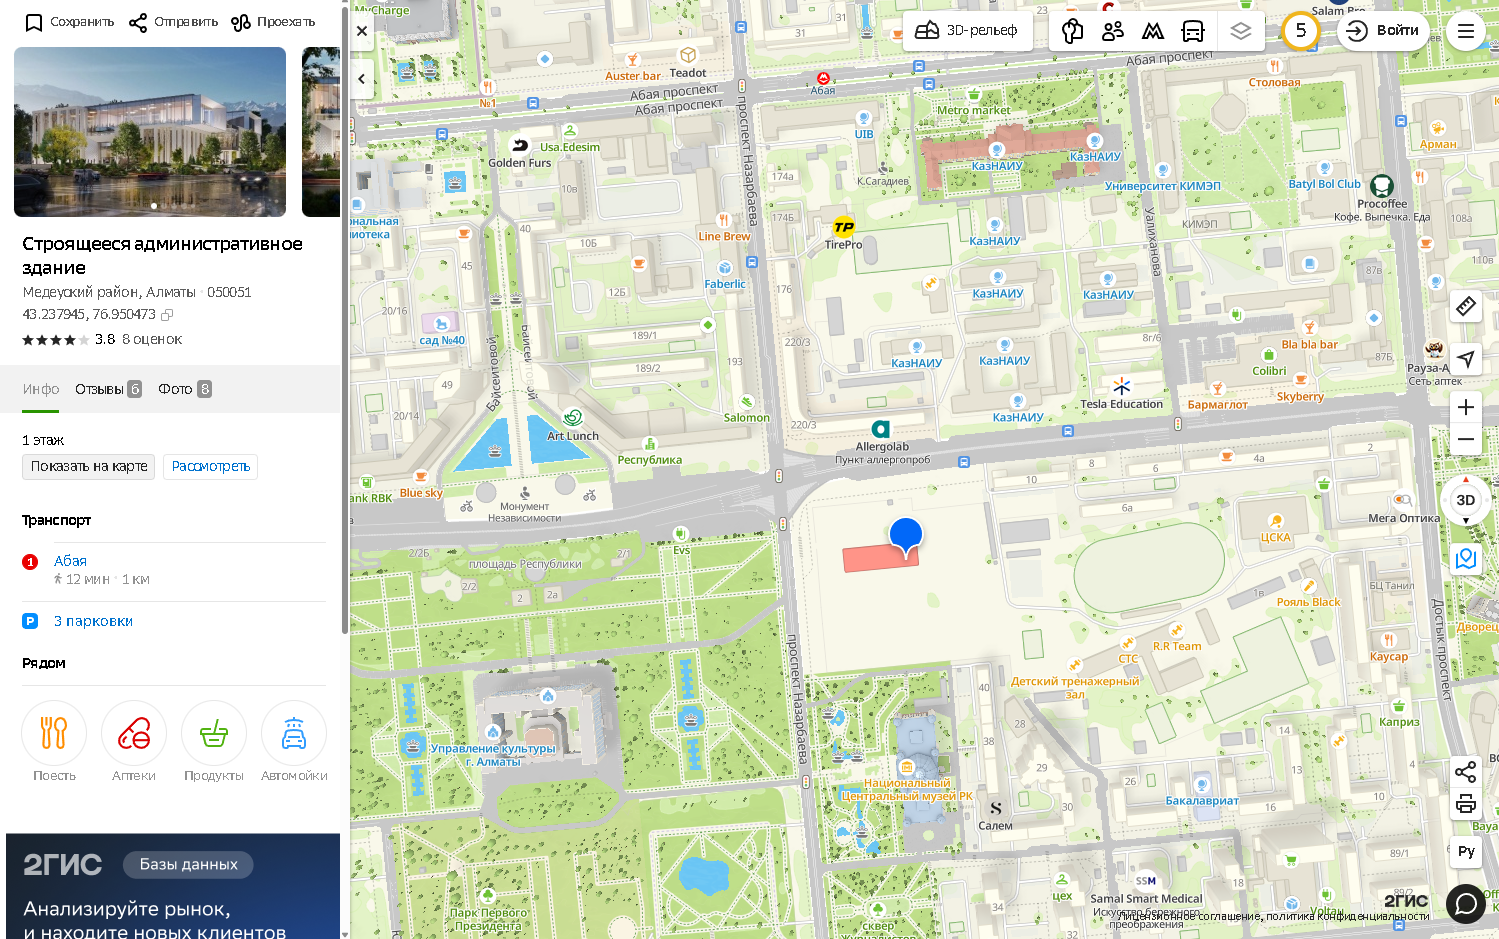Image resolution: width=1499 pixels, height=939 pixels.
Task: Locate my position with the arrow icon
Action: (x=1466, y=359)
